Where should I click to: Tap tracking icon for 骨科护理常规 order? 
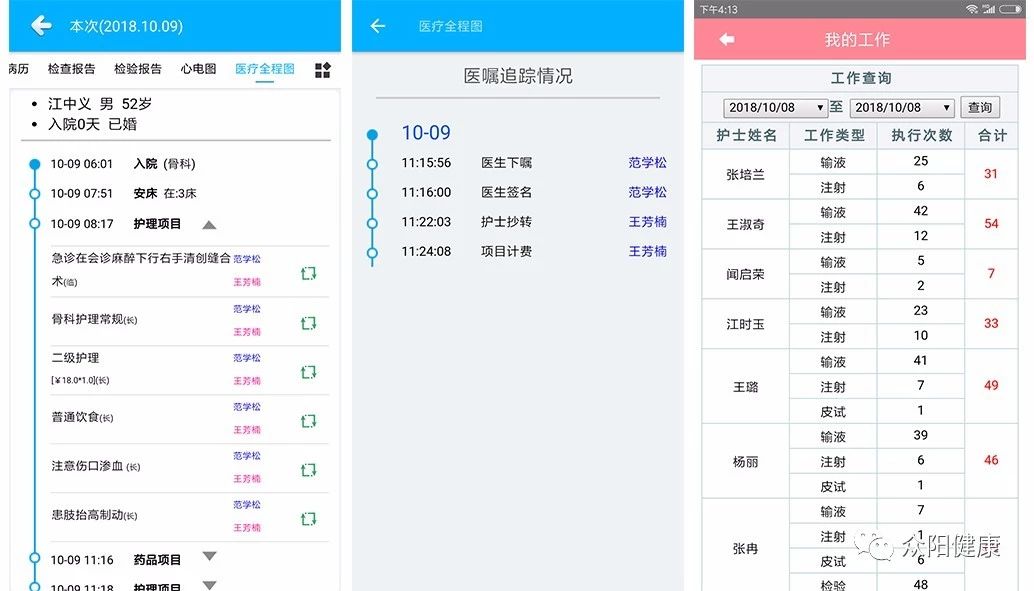click(309, 323)
